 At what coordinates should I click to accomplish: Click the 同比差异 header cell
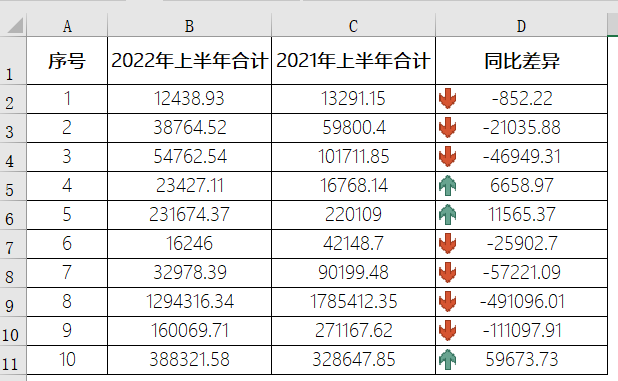[x=521, y=61]
